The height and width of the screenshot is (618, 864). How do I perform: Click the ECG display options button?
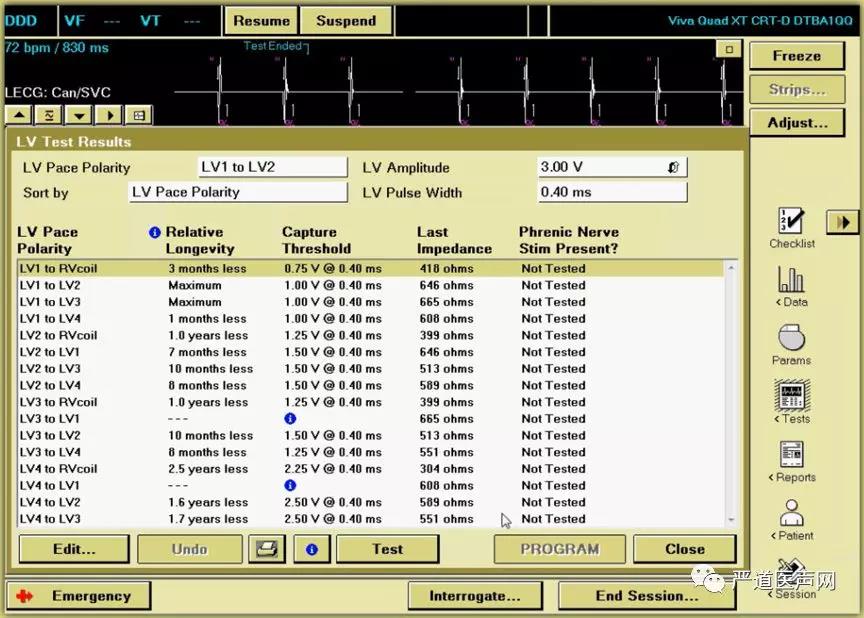point(139,115)
